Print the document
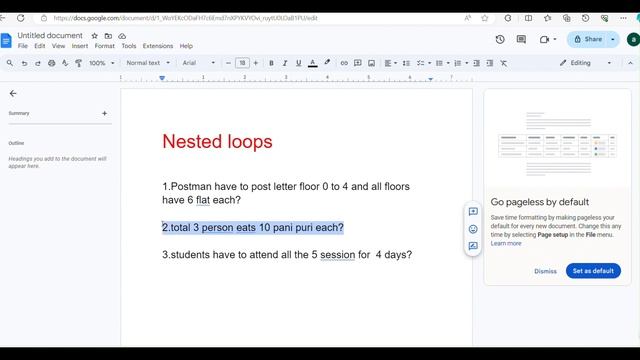 point(51,63)
